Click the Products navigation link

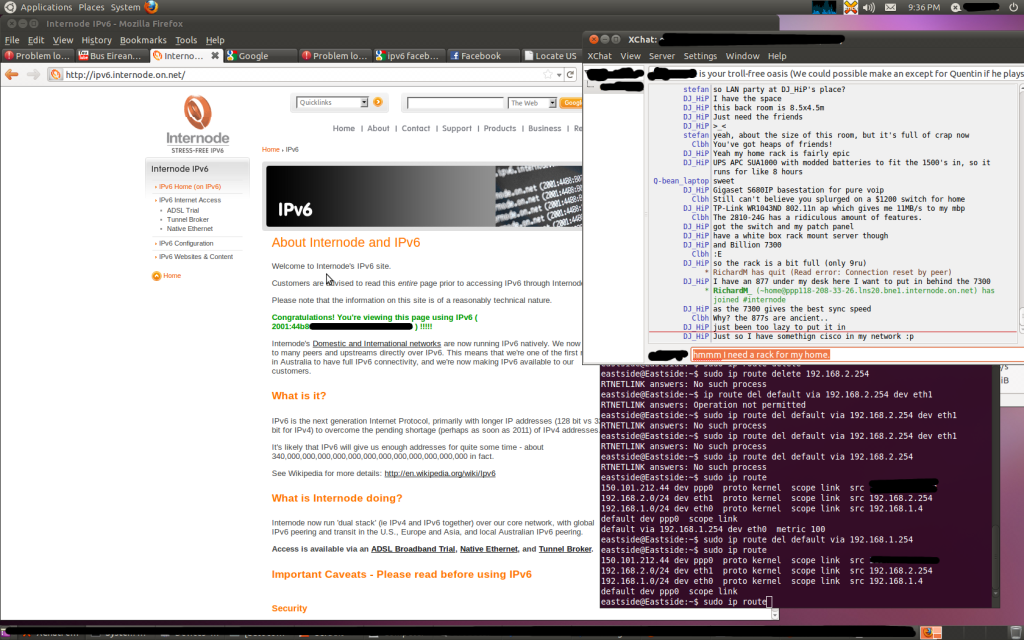click(x=500, y=129)
